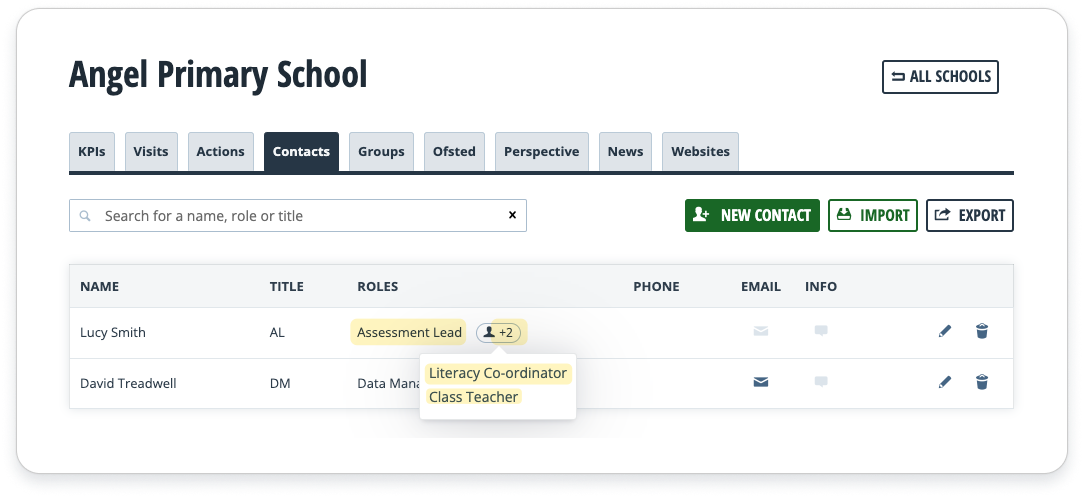The image size is (1084, 498).
Task: Switch to the KPIs tab
Action: [x=92, y=152]
